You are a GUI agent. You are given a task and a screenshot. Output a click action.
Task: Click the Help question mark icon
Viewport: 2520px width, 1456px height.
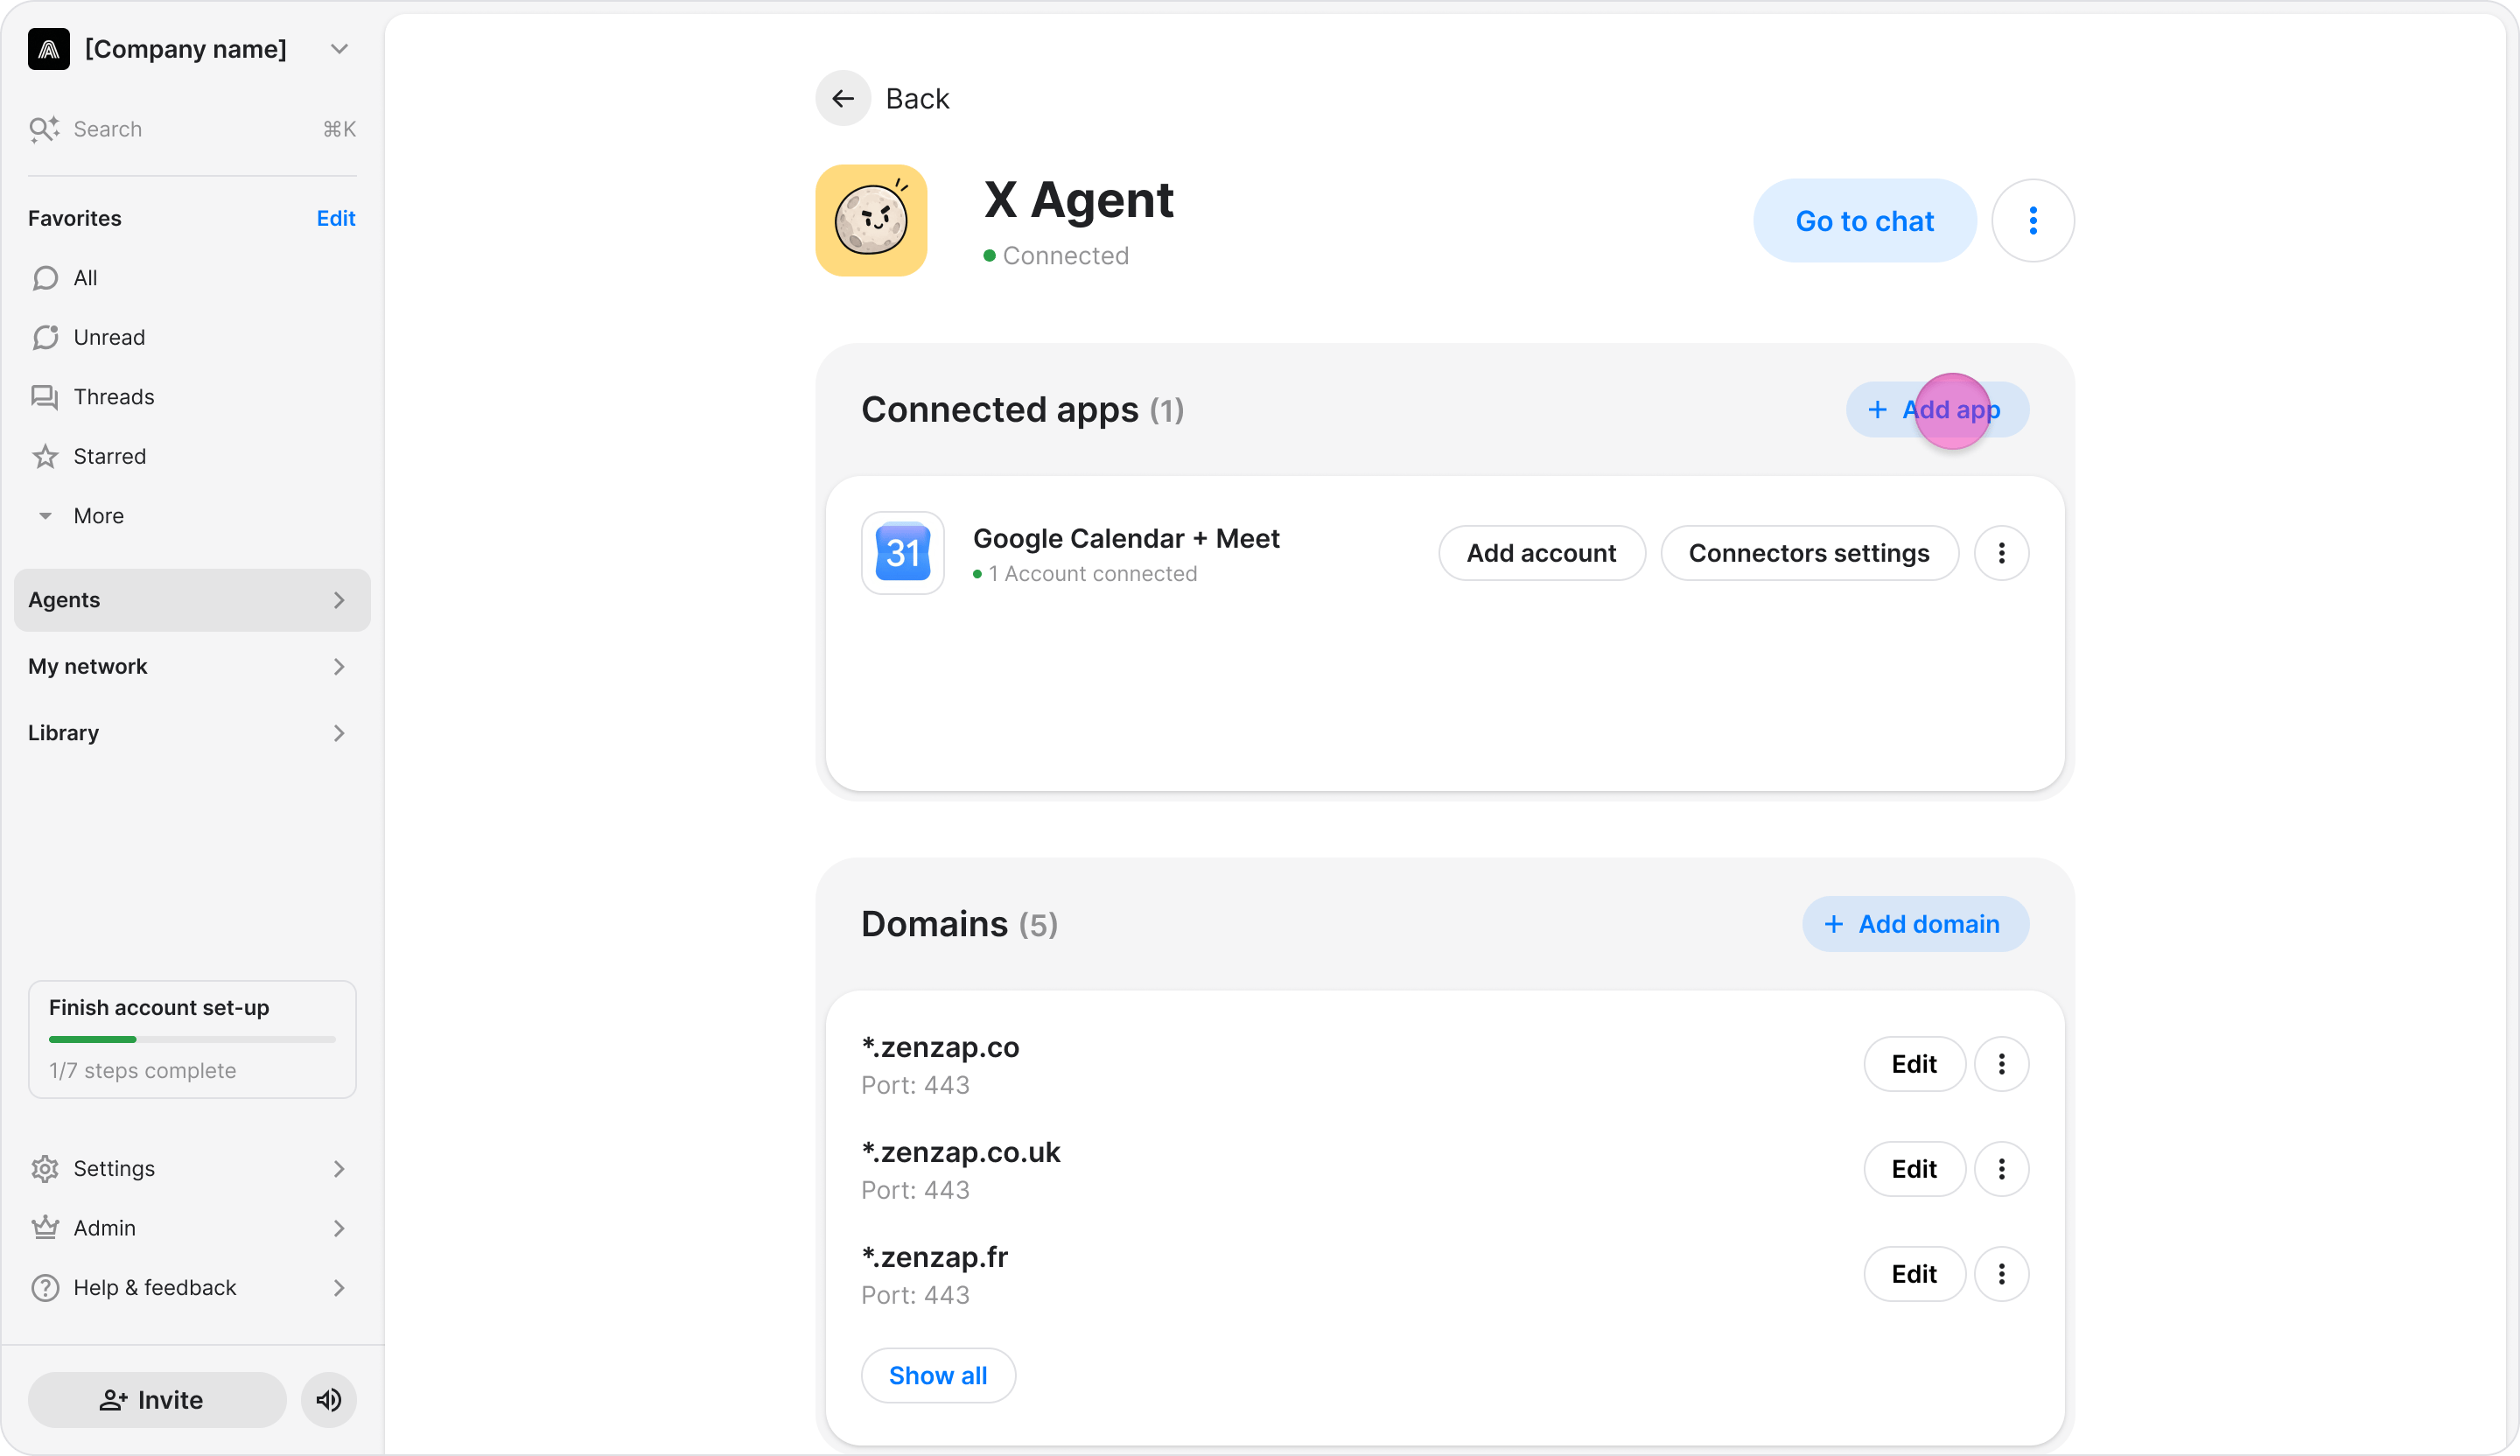pyautogui.click(x=45, y=1287)
